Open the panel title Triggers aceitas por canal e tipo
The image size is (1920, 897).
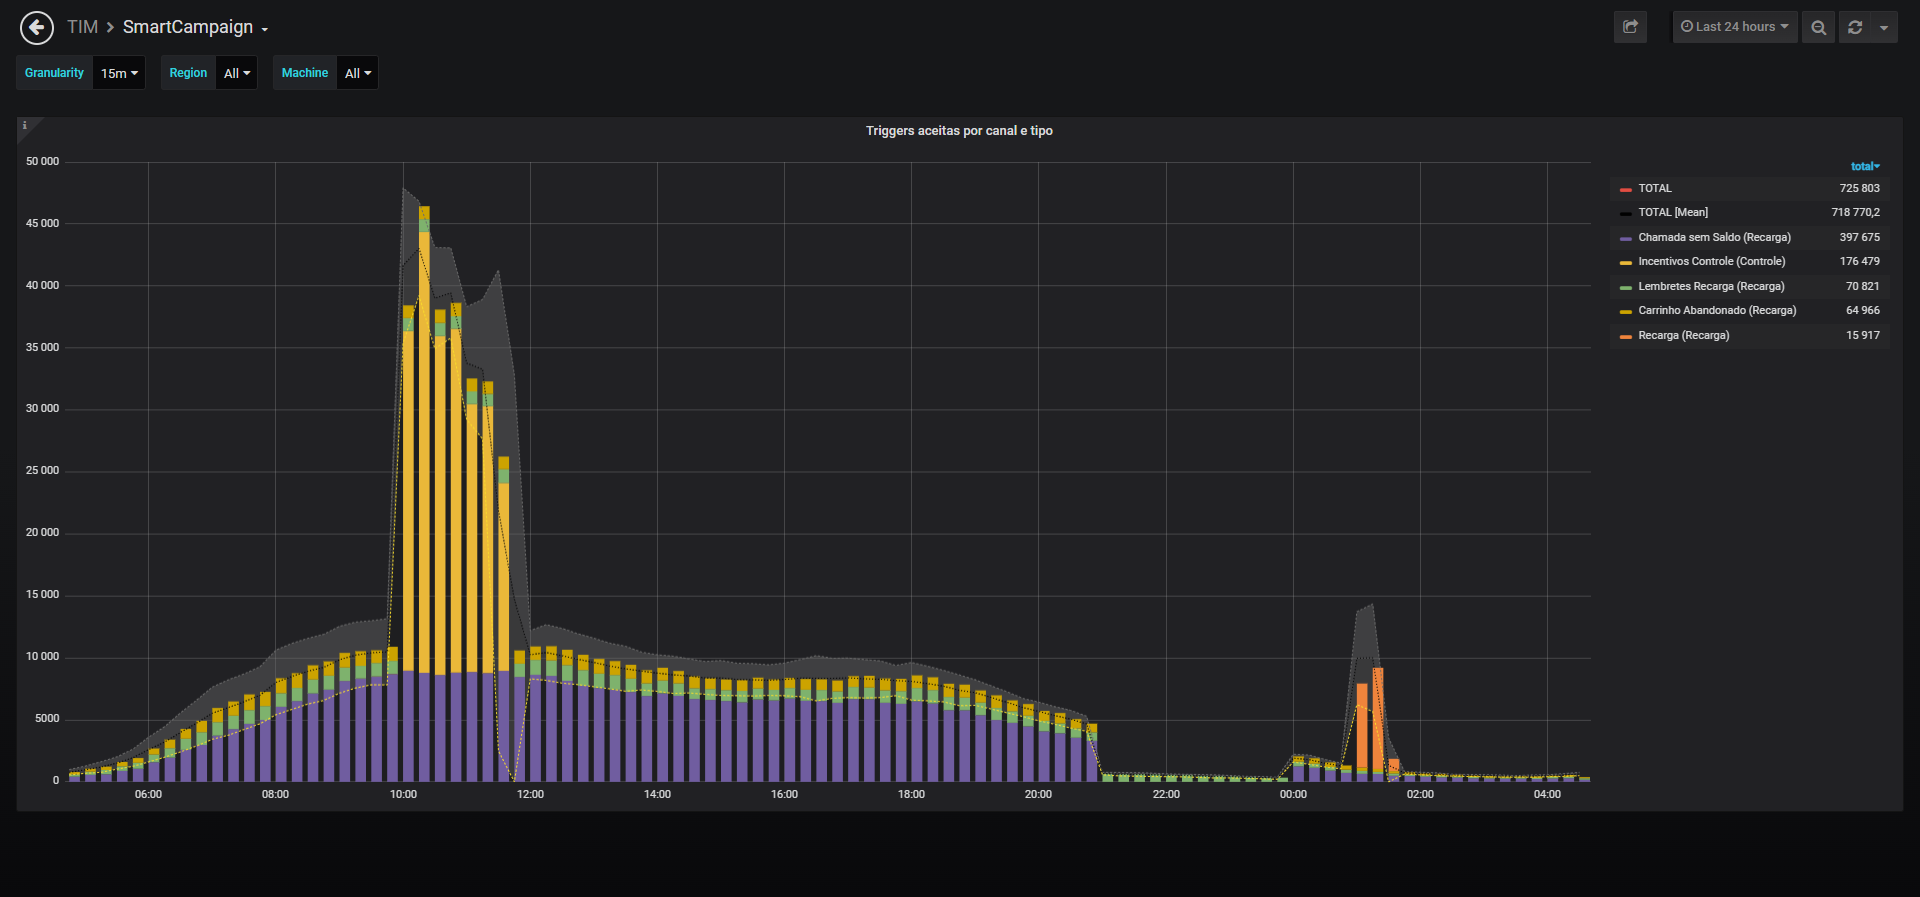coord(959,131)
